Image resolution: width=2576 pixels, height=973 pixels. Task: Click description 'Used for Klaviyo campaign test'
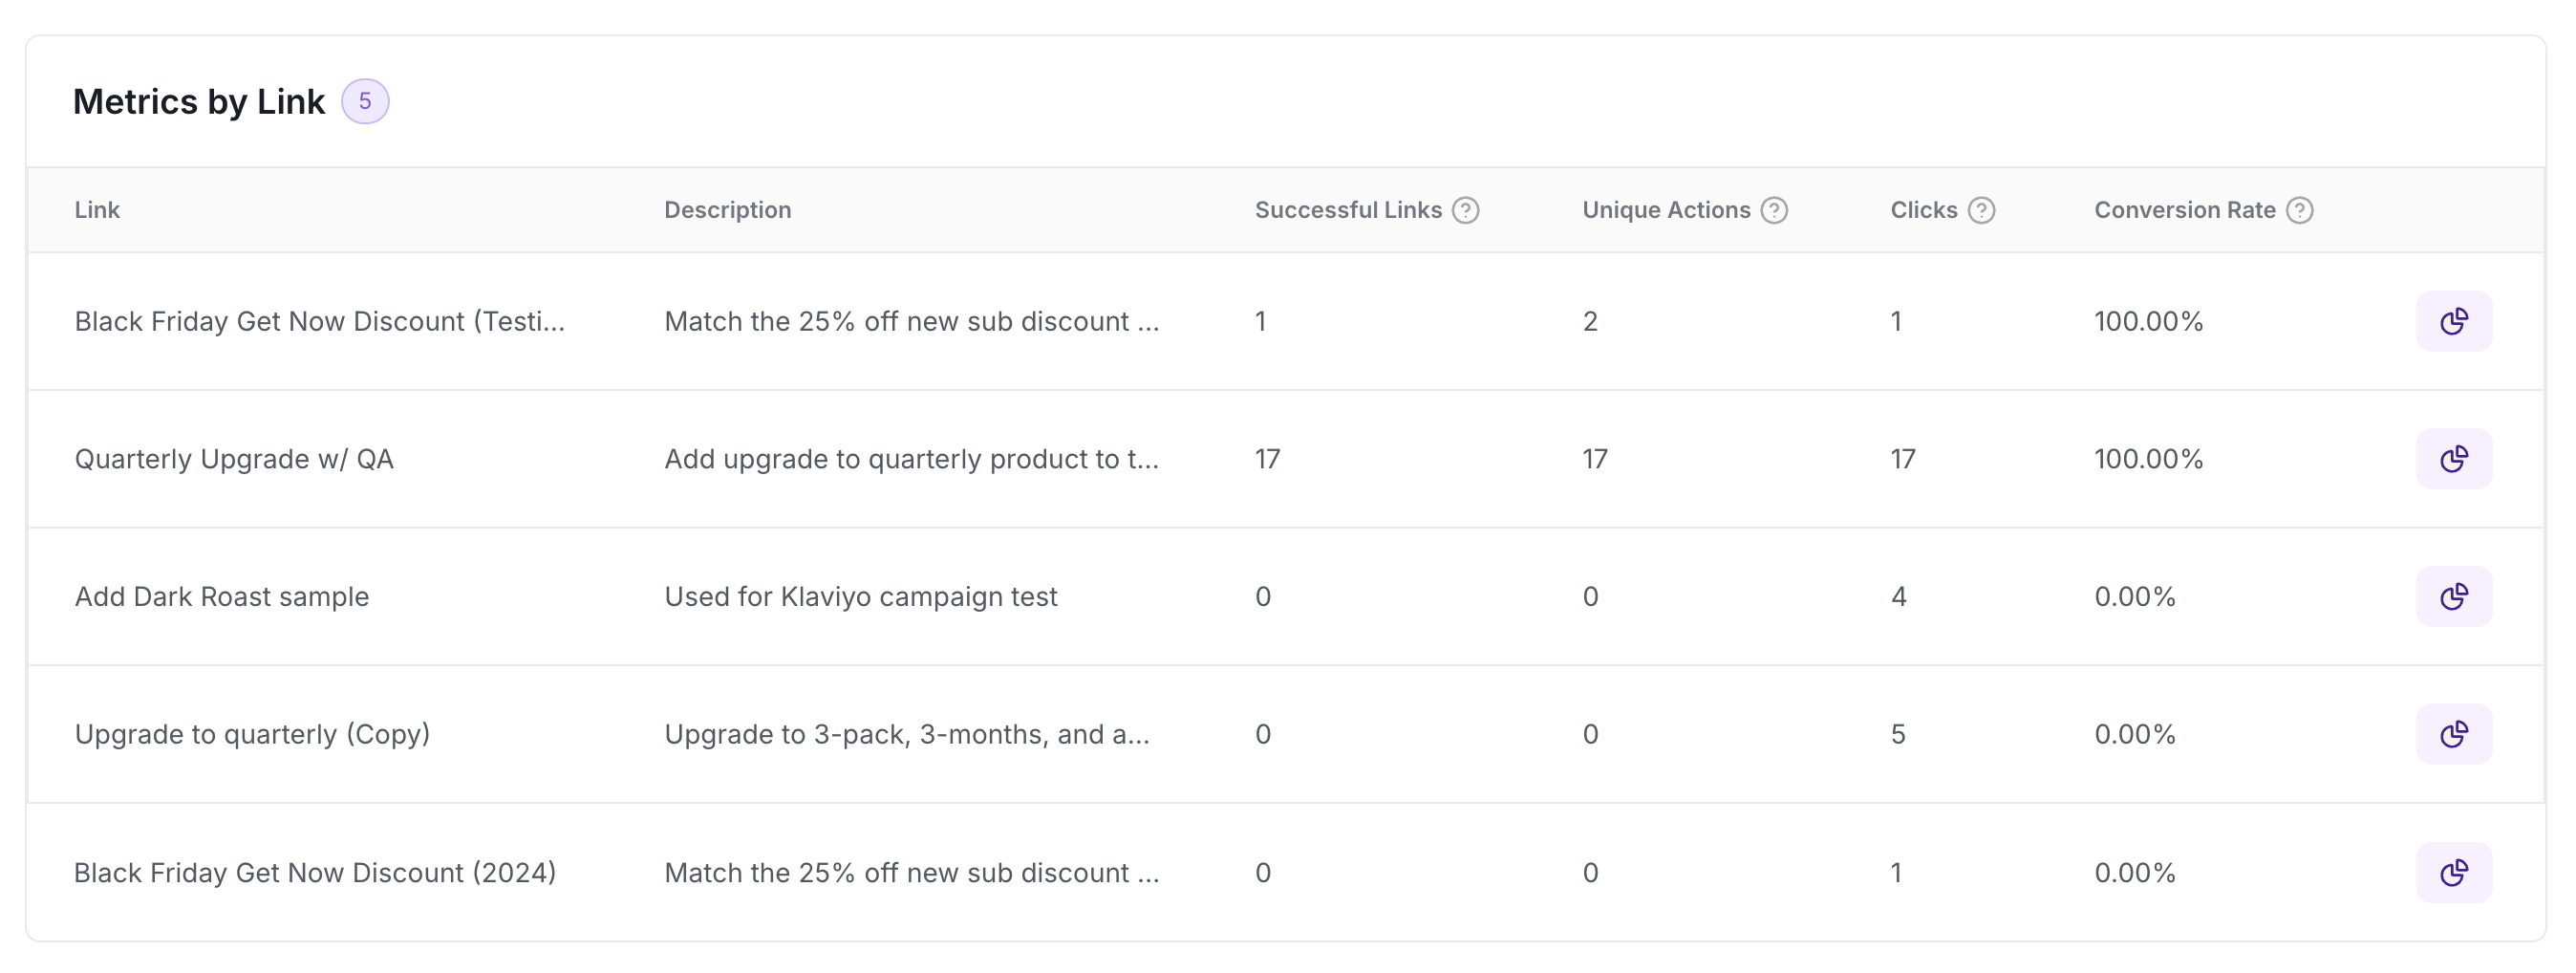(860, 597)
